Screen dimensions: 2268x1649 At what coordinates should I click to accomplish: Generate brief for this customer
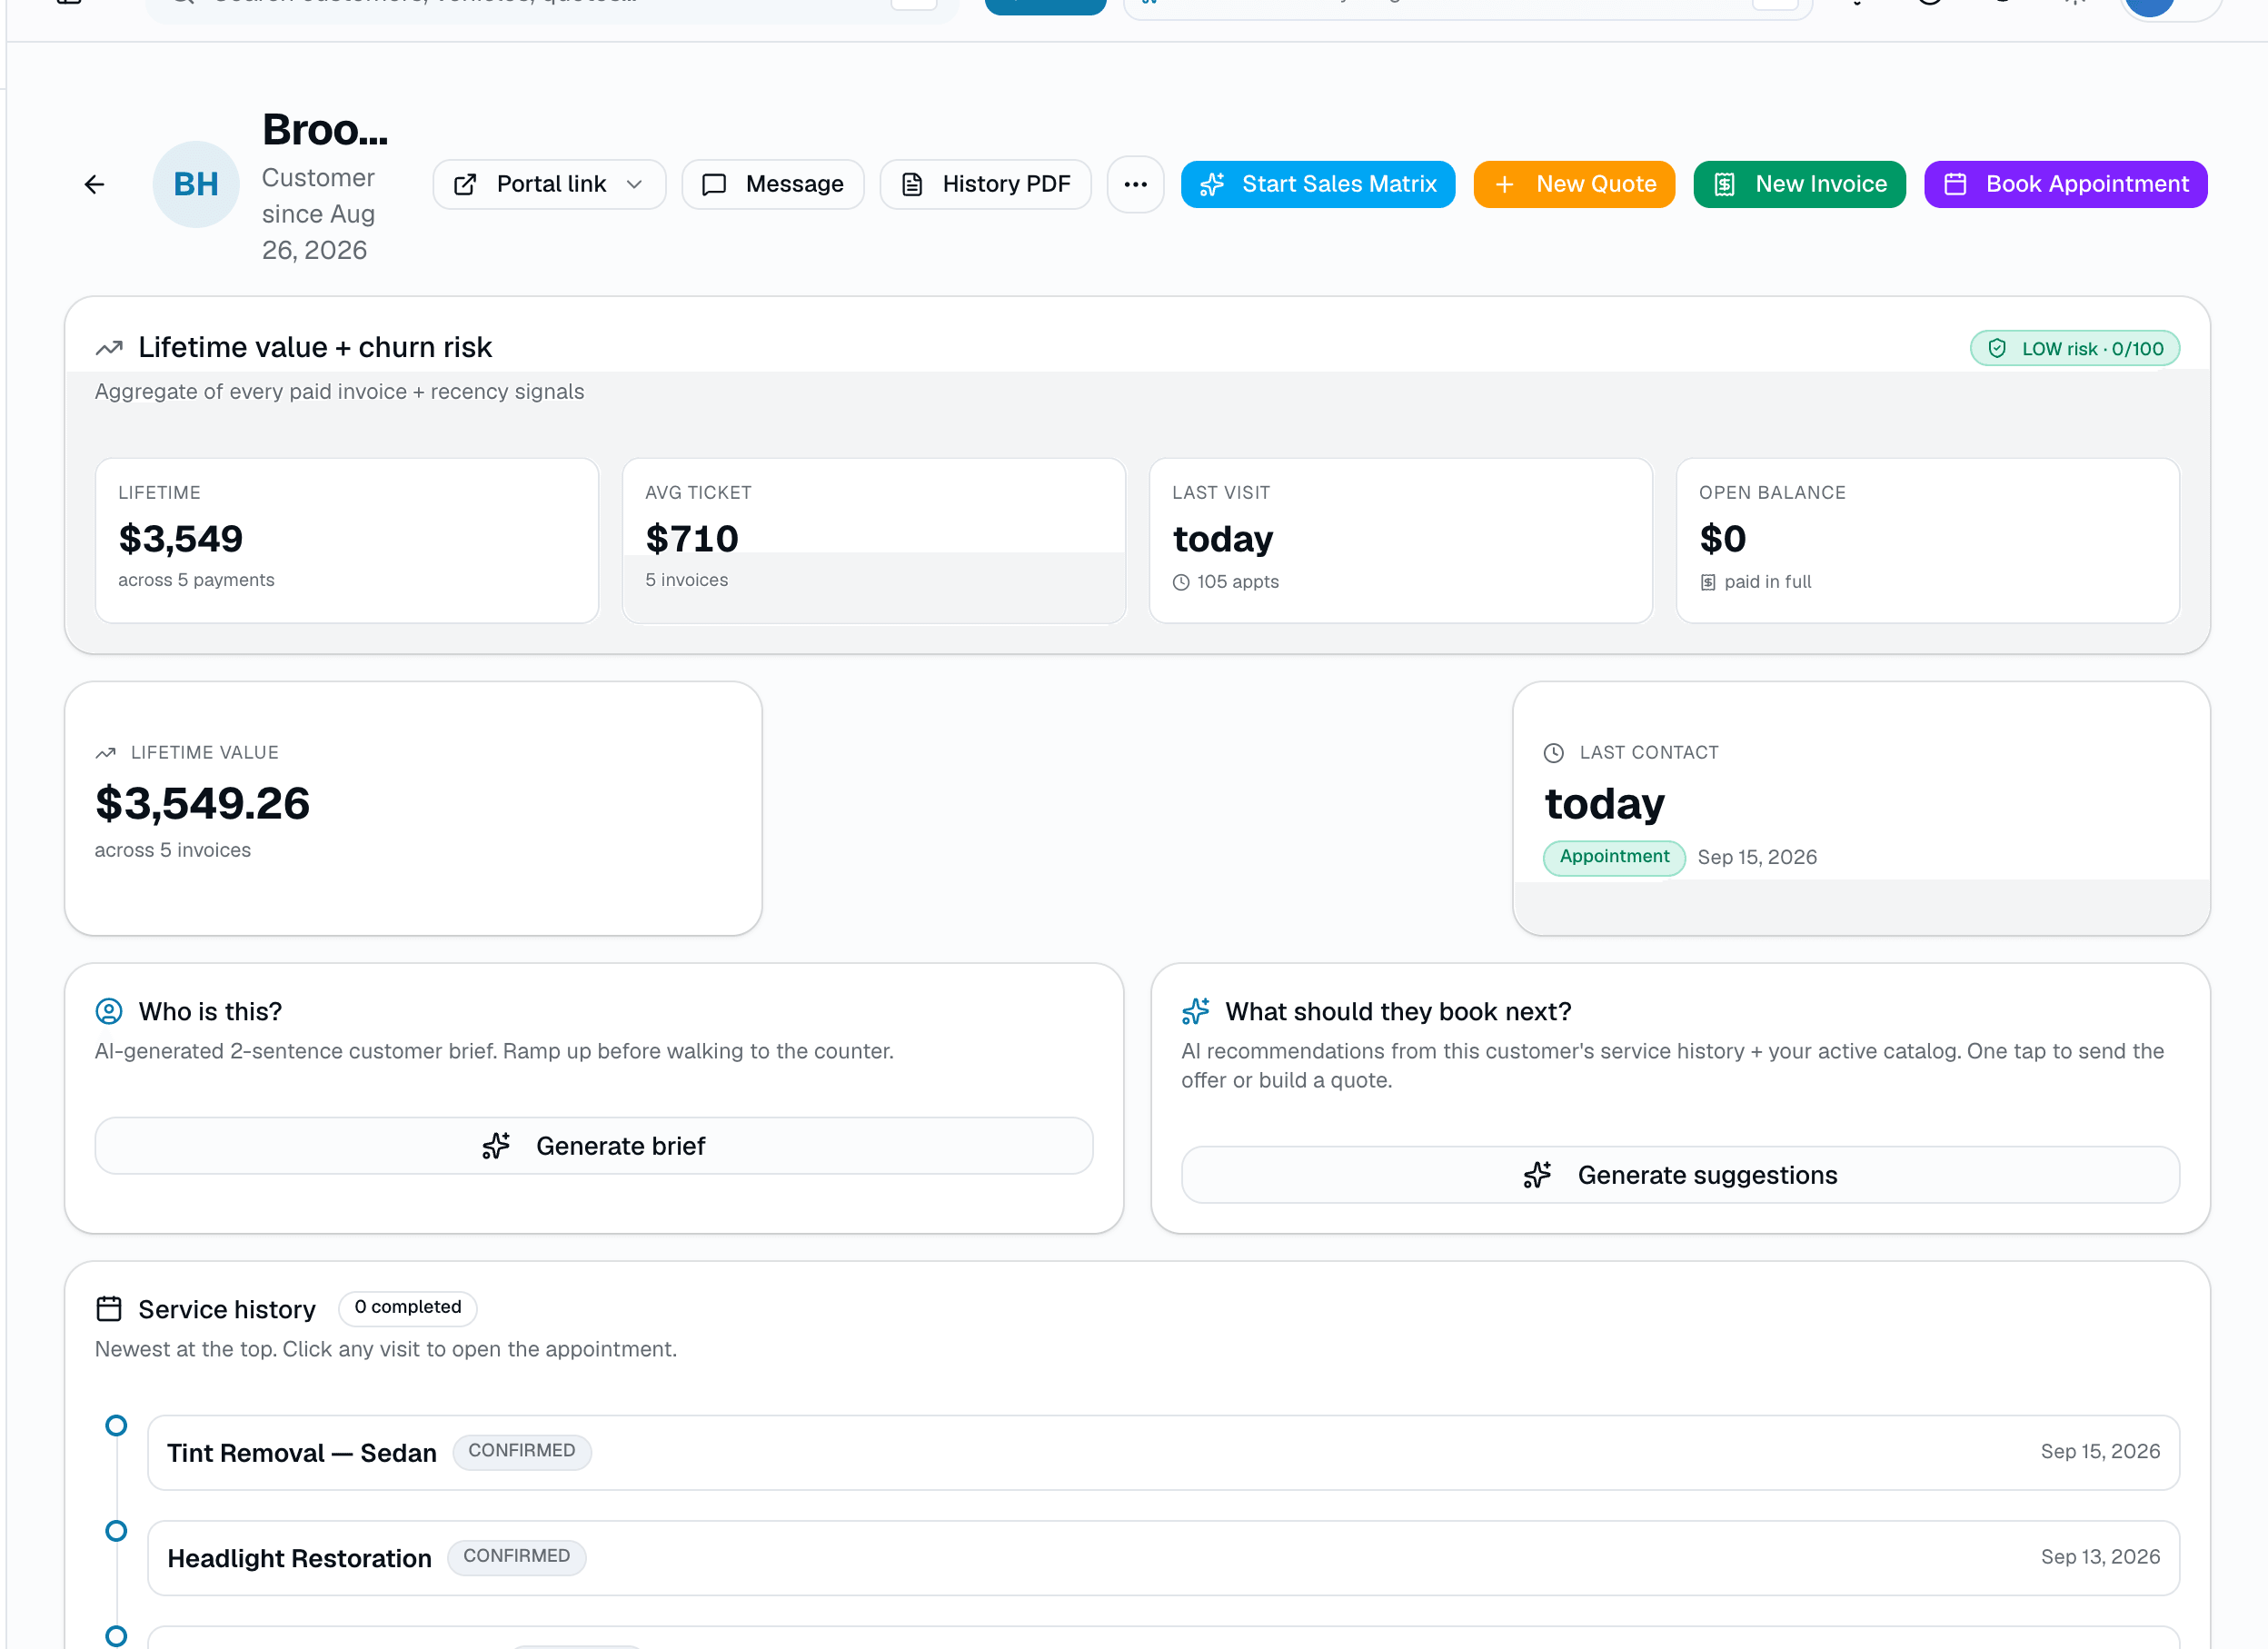[594, 1146]
